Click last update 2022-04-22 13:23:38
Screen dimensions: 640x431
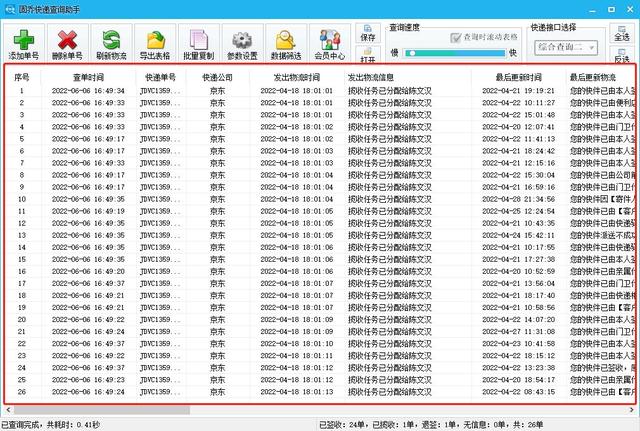(518, 368)
